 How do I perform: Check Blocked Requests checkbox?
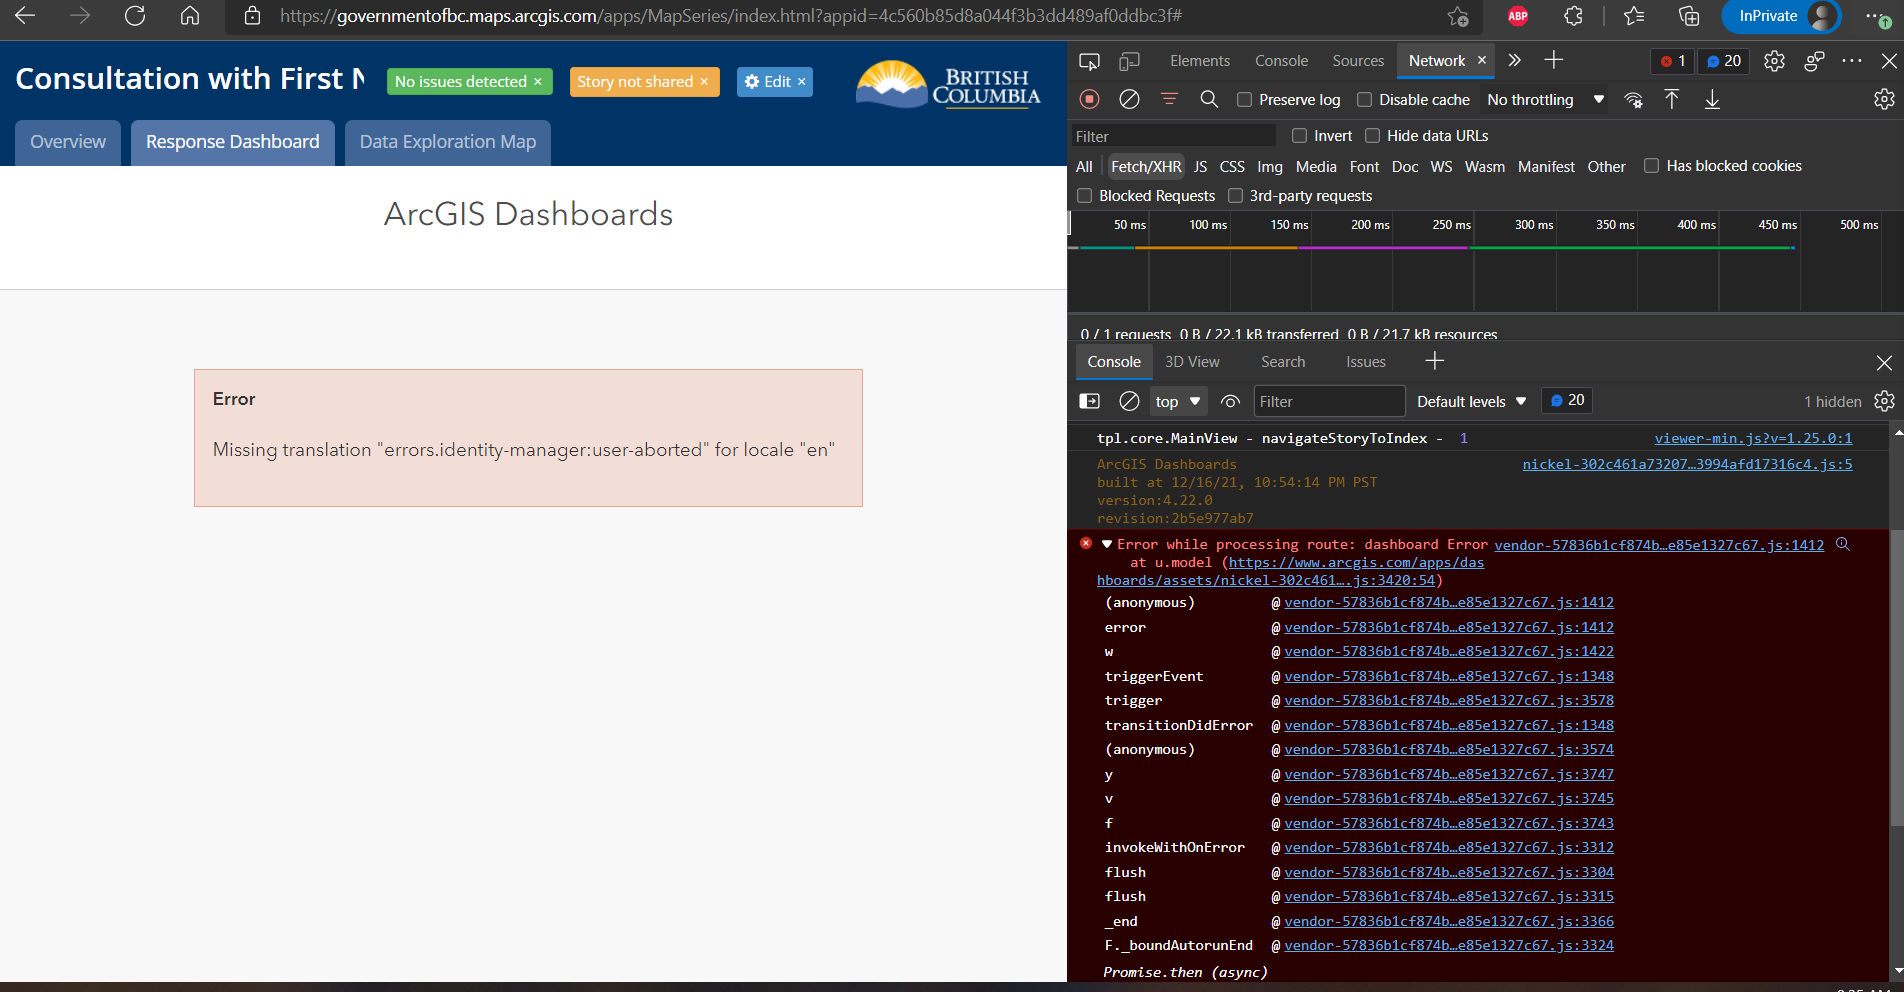[x=1084, y=195]
